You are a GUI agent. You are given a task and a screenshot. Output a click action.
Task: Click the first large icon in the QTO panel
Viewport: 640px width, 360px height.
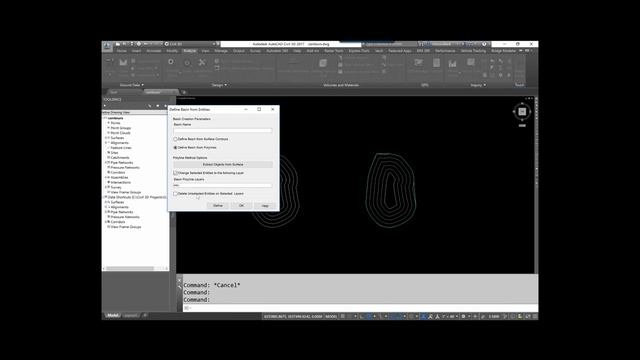(x=418, y=63)
